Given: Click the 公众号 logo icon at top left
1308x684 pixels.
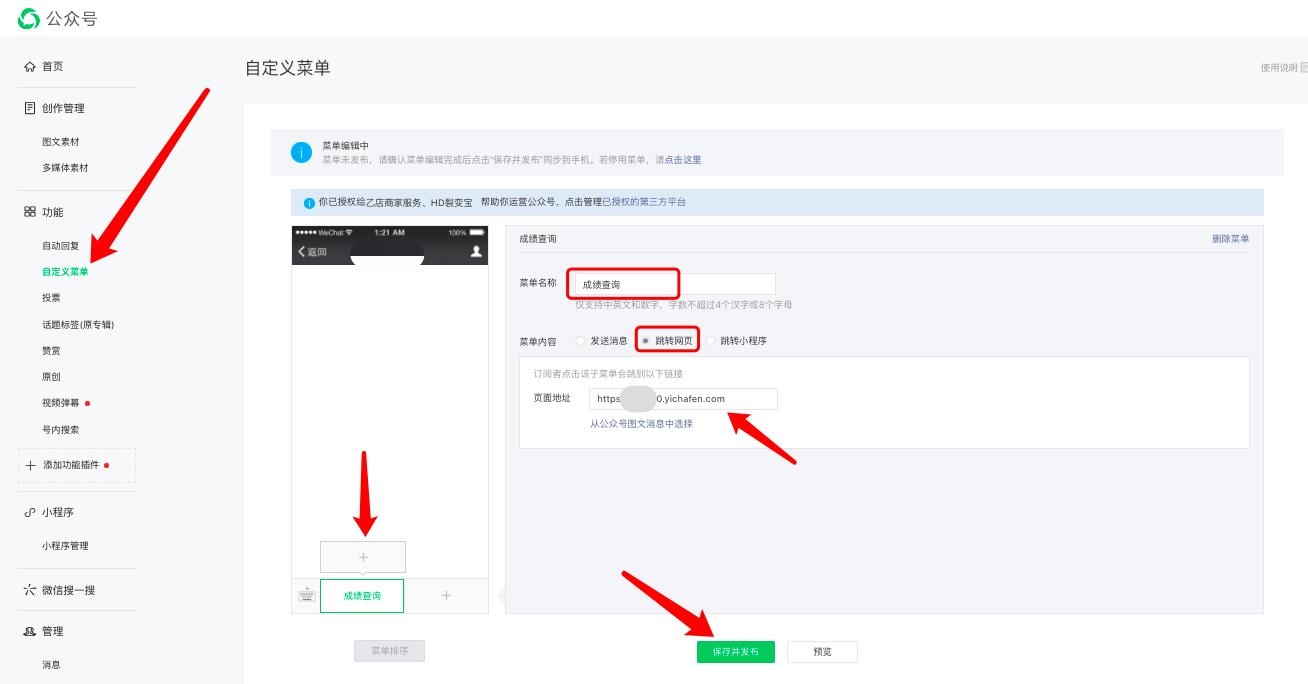Looking at the screenshot, I should click(28, 18).
